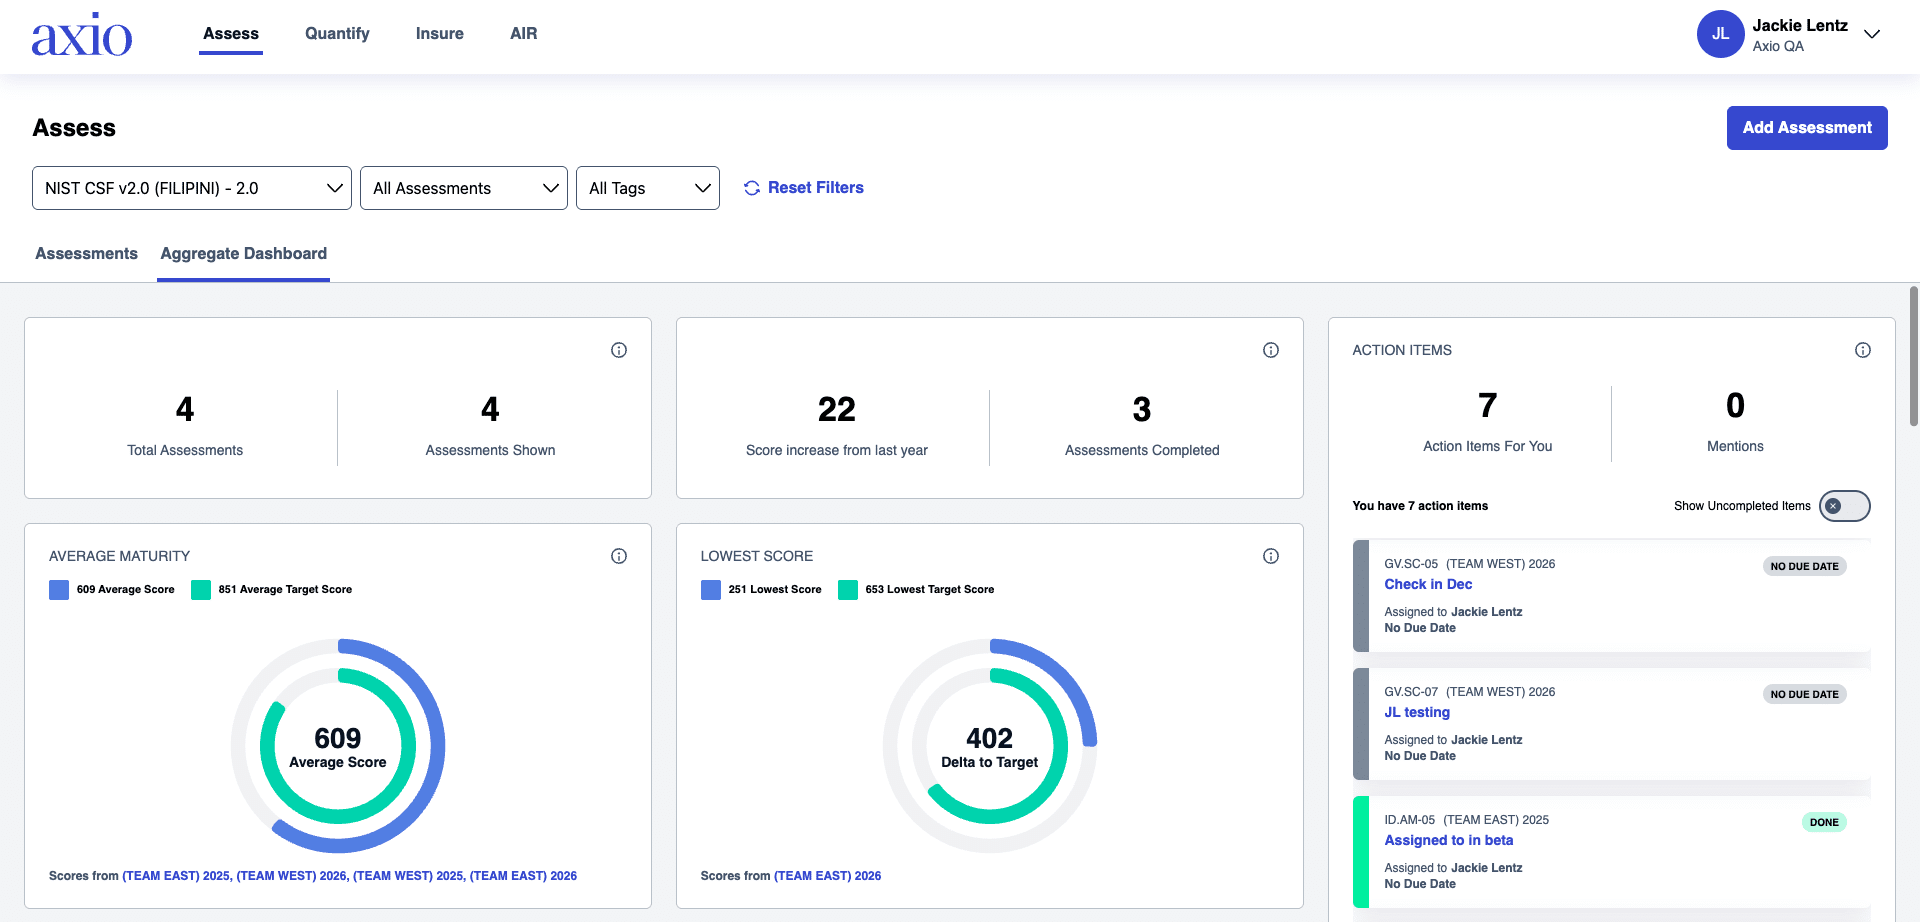
Task: Open (TEAM EAST) 2026 link under Lowest Score
Action: 828,876
